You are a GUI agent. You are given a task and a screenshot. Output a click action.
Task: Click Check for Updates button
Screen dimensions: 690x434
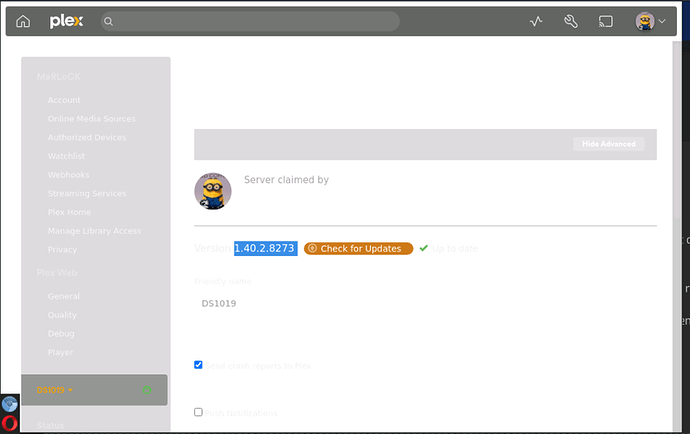click(358, 249)
